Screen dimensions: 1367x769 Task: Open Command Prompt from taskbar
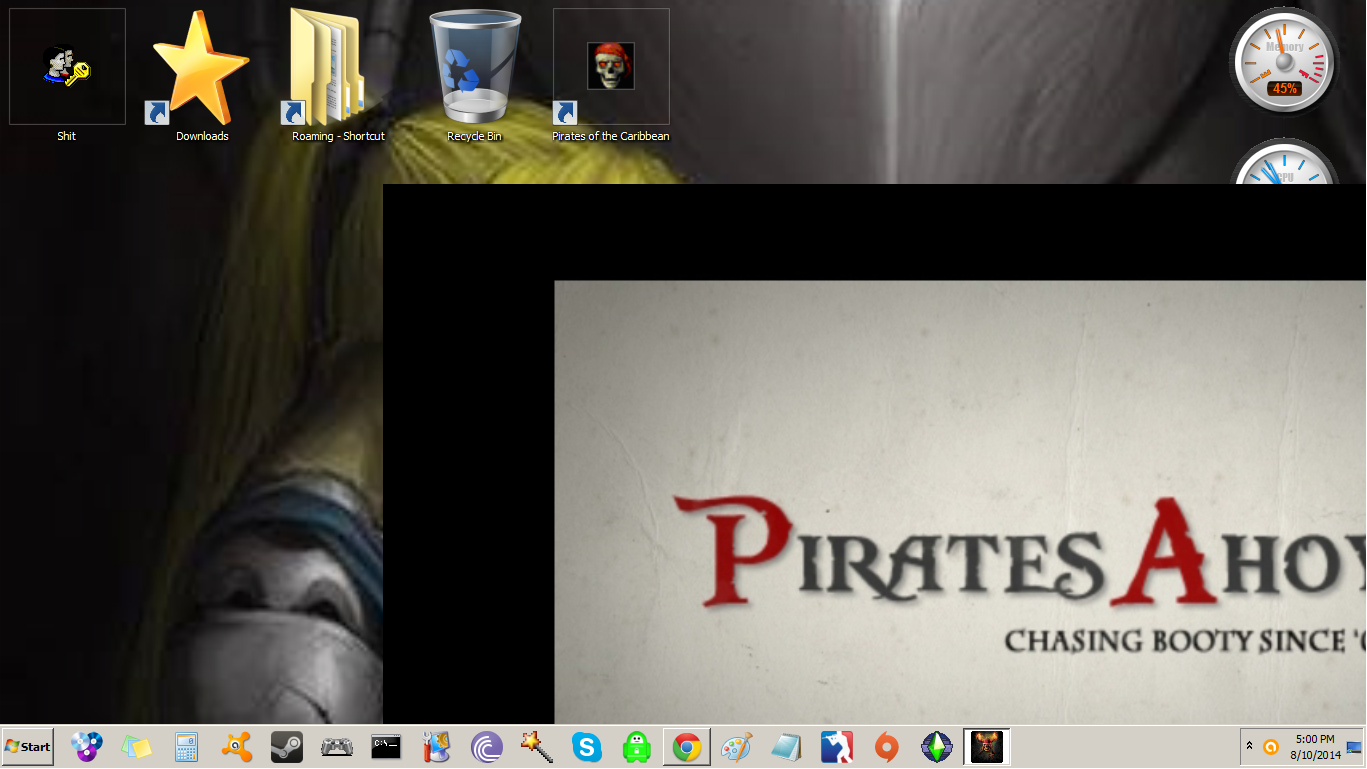(386, 747)
